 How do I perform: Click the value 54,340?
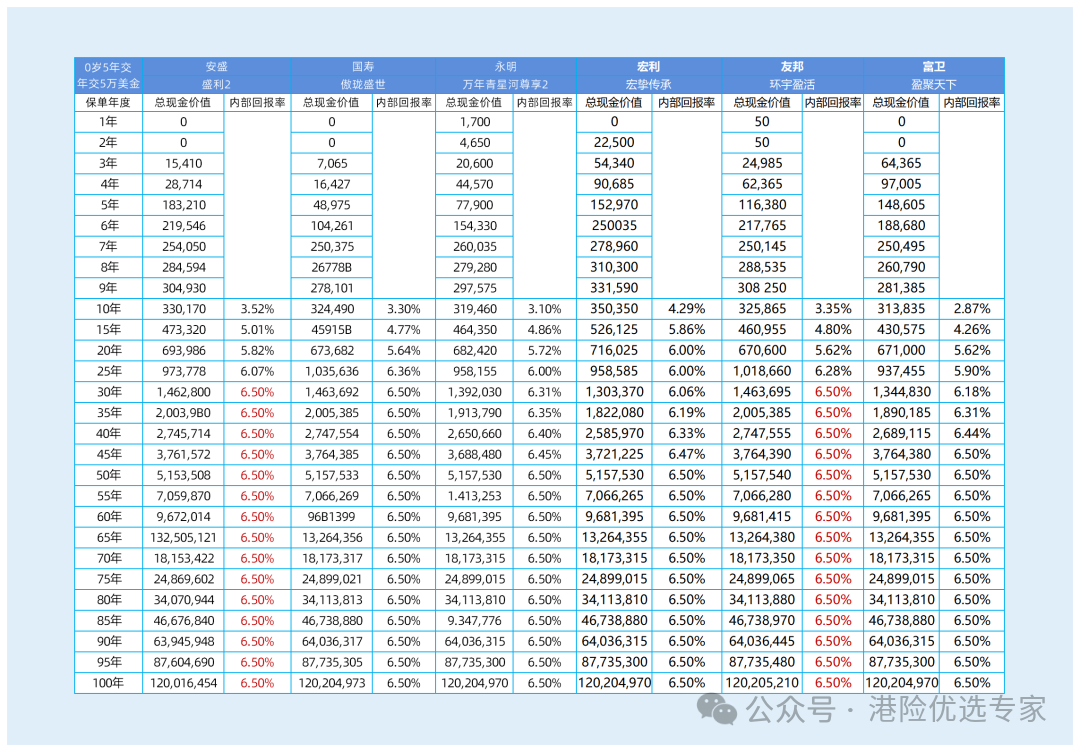coord(614,163)
